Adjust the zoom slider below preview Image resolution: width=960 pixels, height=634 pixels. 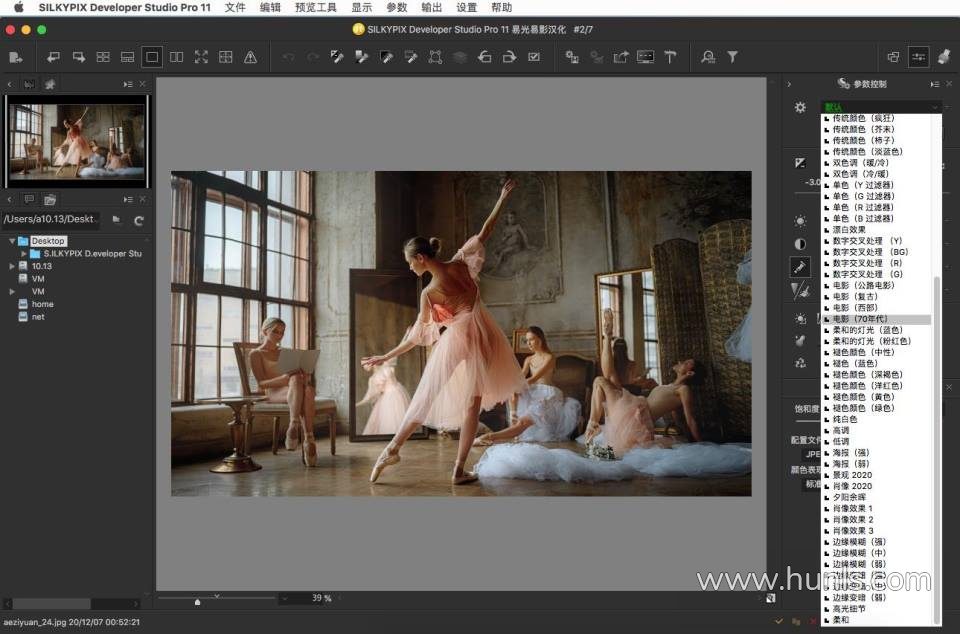[197, 601]
